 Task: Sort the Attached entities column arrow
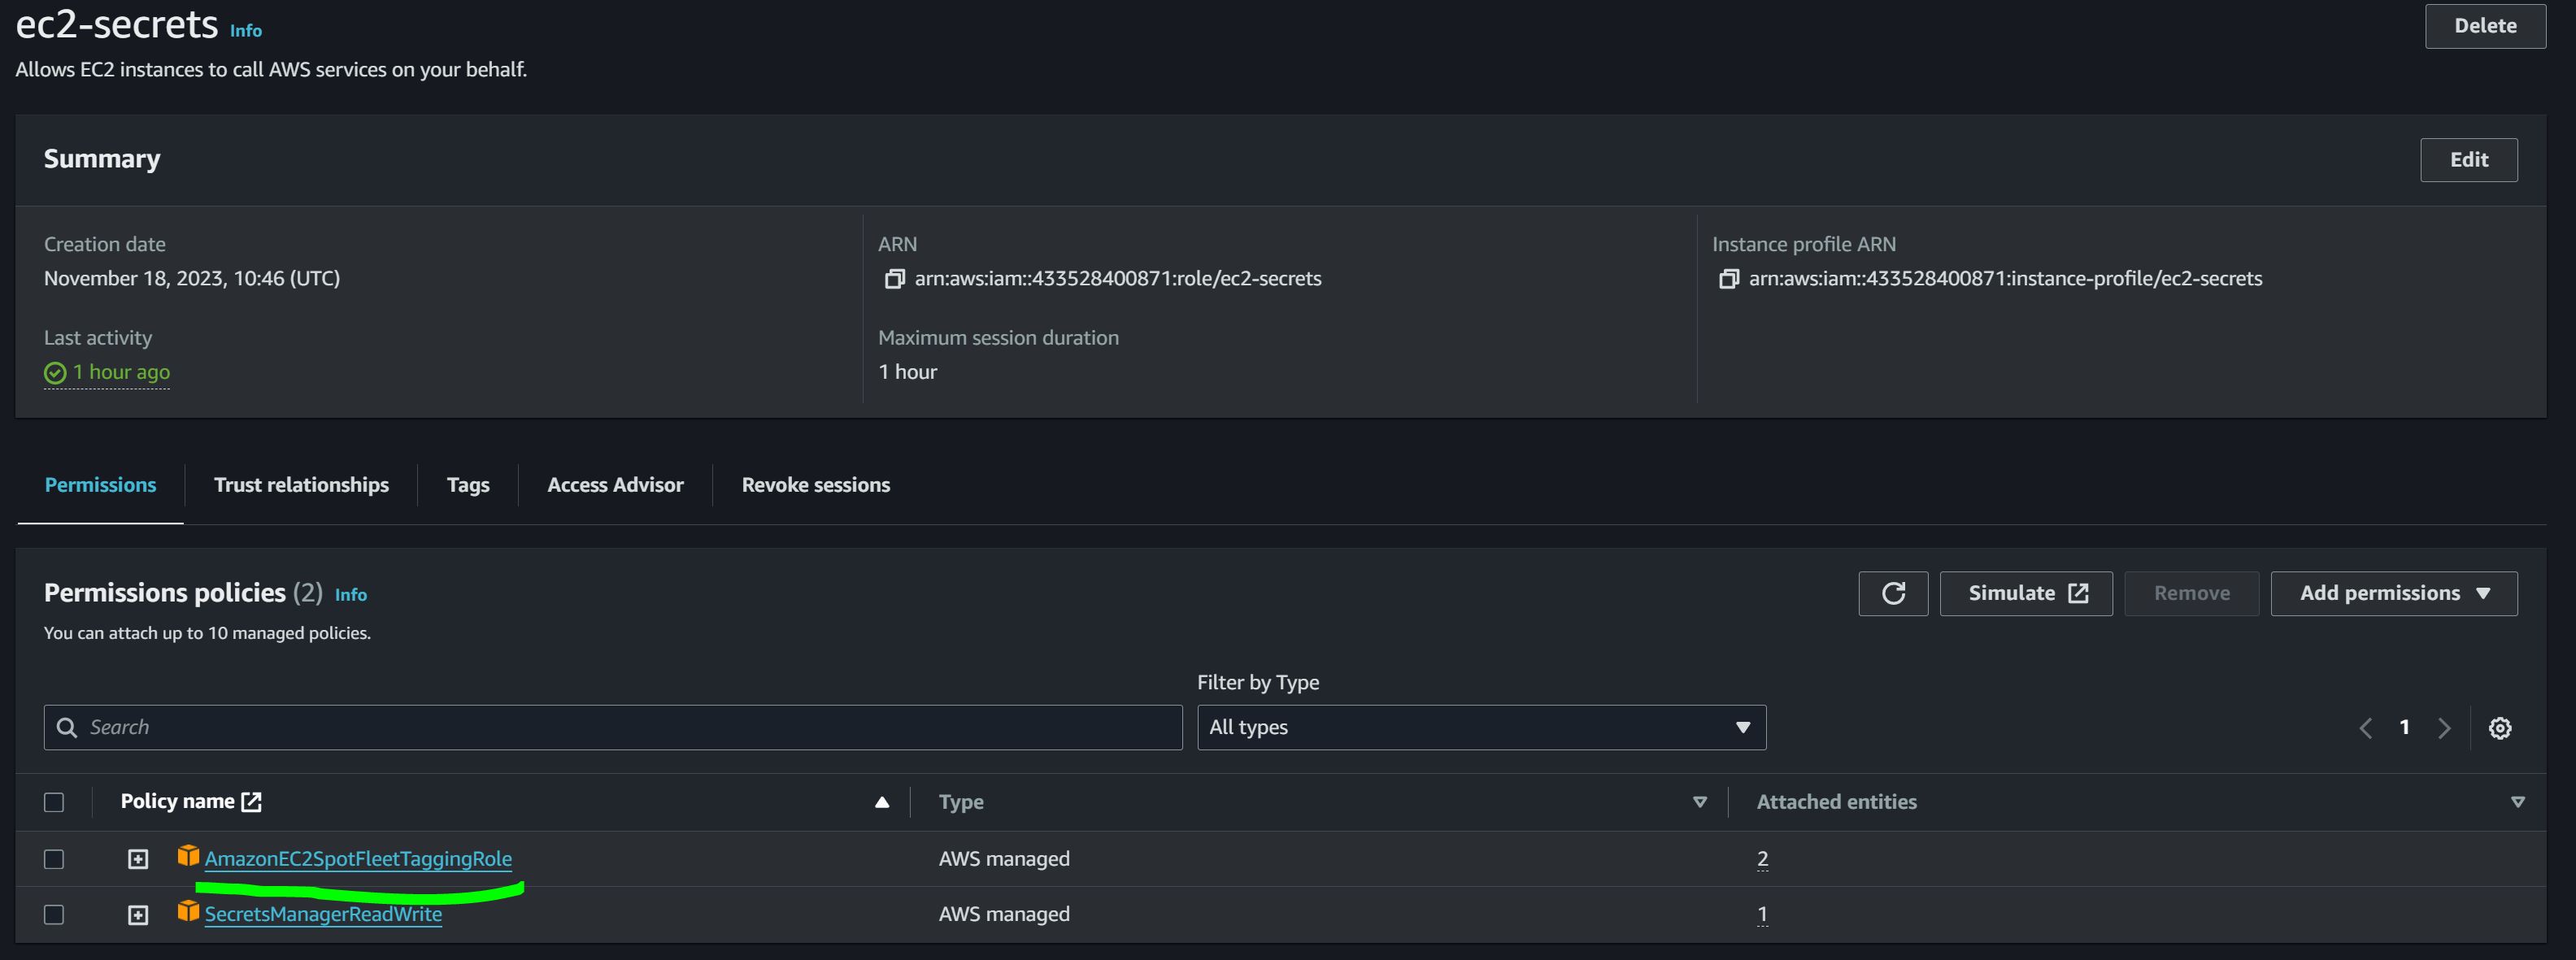(2517, 802)
